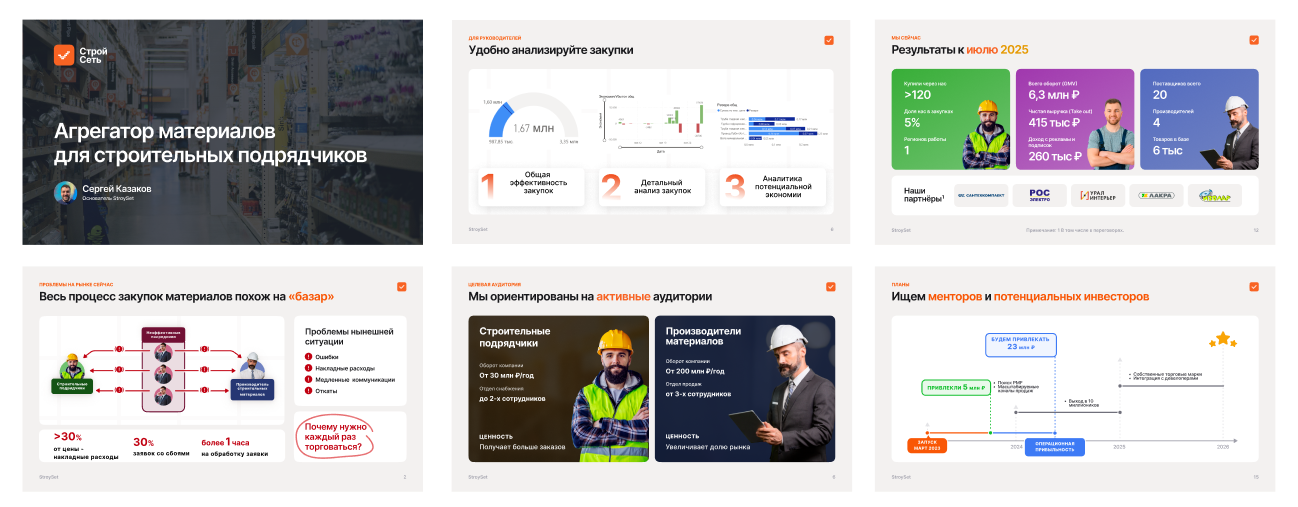Click the exclamation icon beside 'Откаты'
Screen dimensions: 1298x507
[308, 391]
